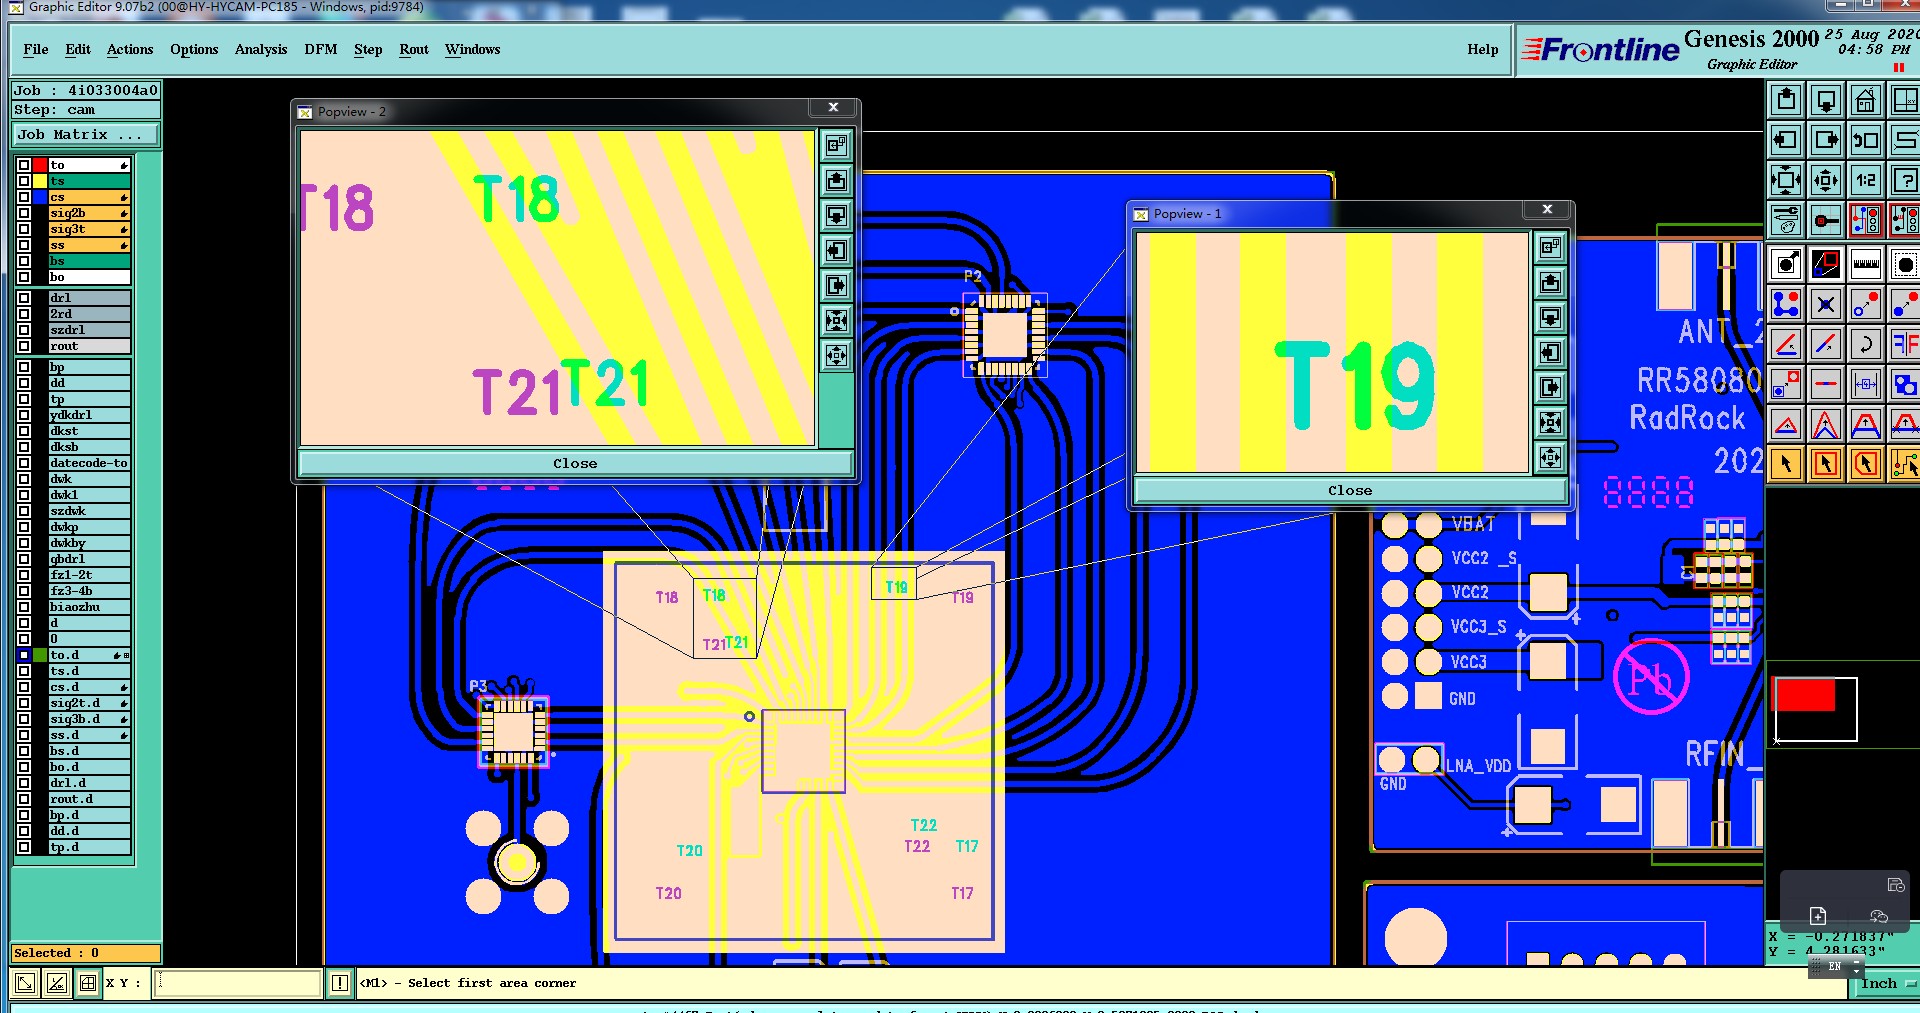This screenshot has width=1920, height=1013.
Task: Select the polygon area selection arrow tool
Action: point(1866,464)
